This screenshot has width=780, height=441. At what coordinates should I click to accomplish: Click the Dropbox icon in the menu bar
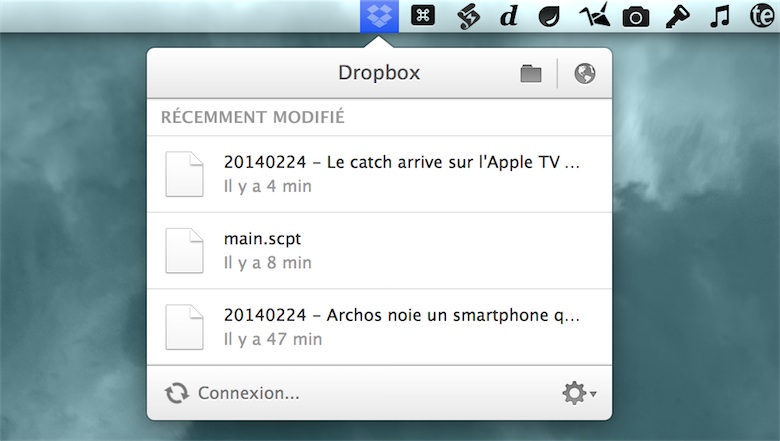(379, 16)
